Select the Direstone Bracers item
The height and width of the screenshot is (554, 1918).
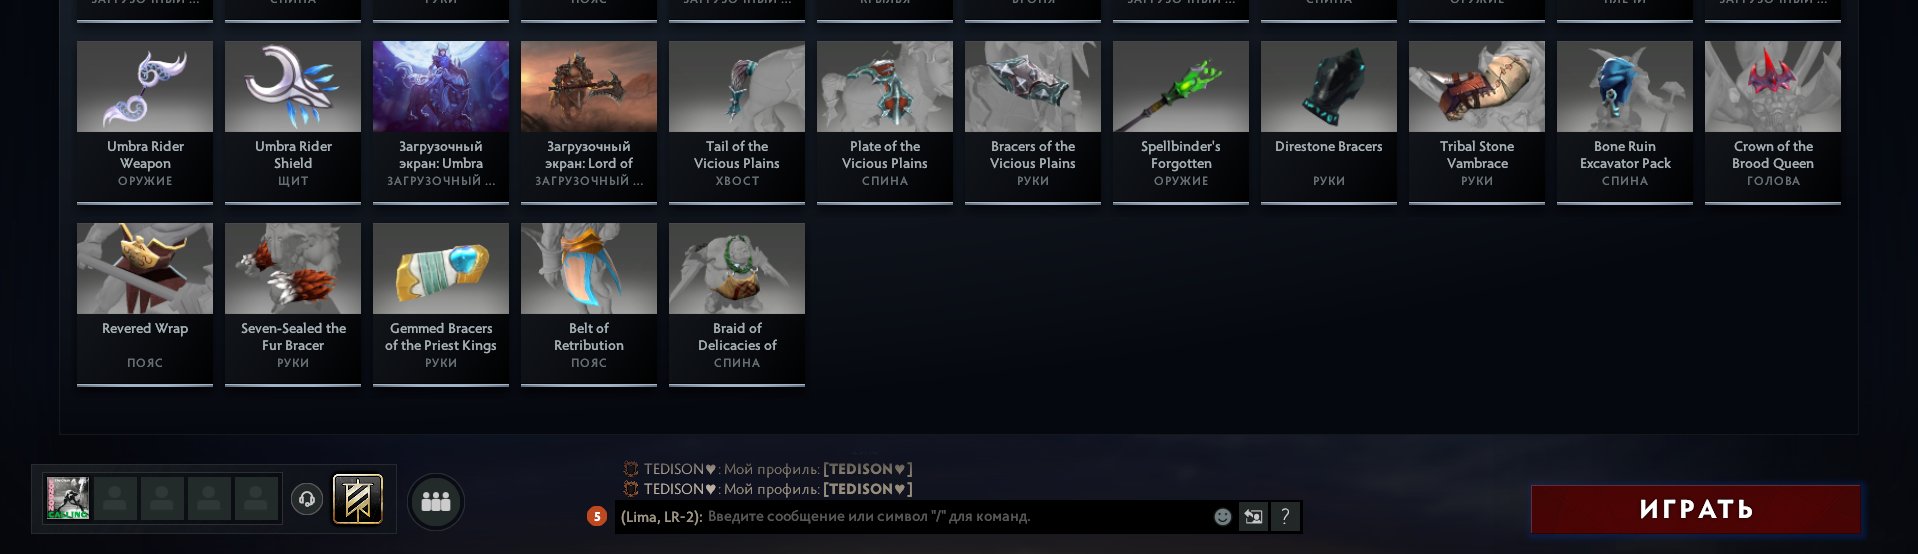(1329, 122)
